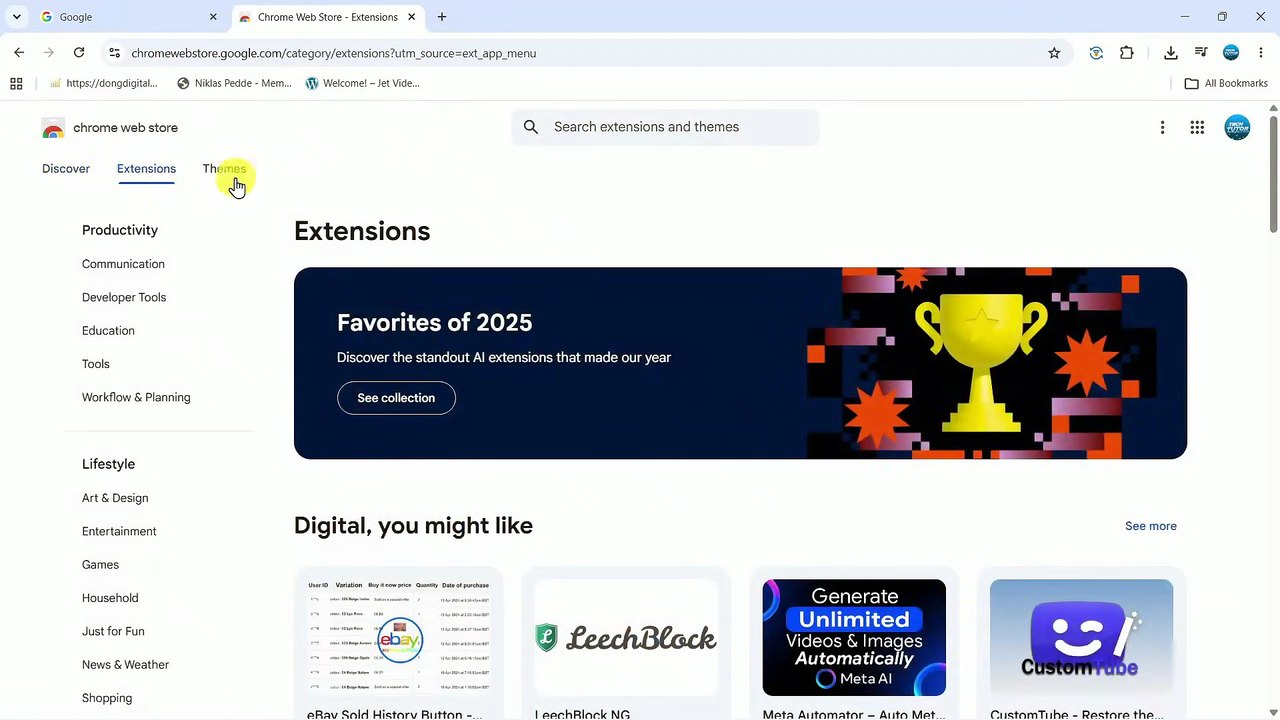Open the tab search dropdown arrow
The height and width of the screenshot is (720, 1280).
[x=16, y=17]
